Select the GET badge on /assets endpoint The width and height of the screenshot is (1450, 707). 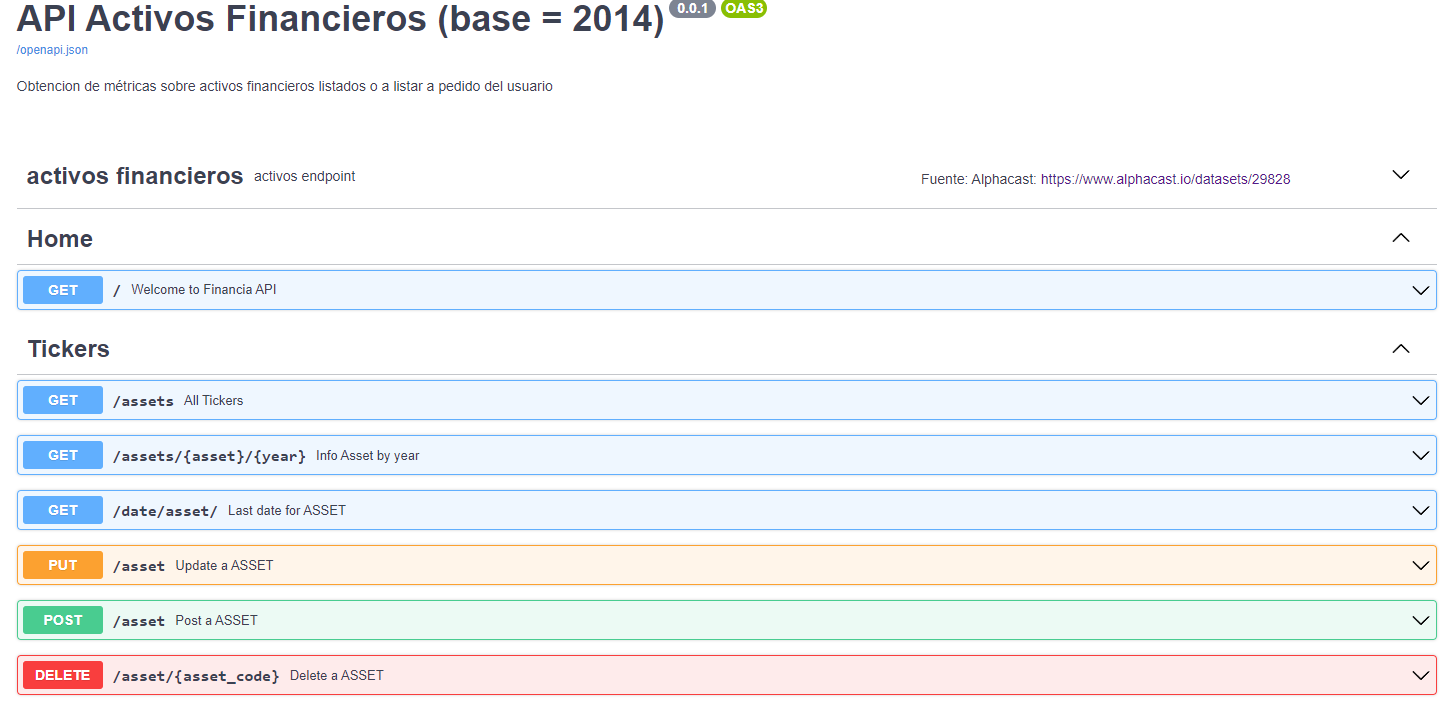coord(62,400)
